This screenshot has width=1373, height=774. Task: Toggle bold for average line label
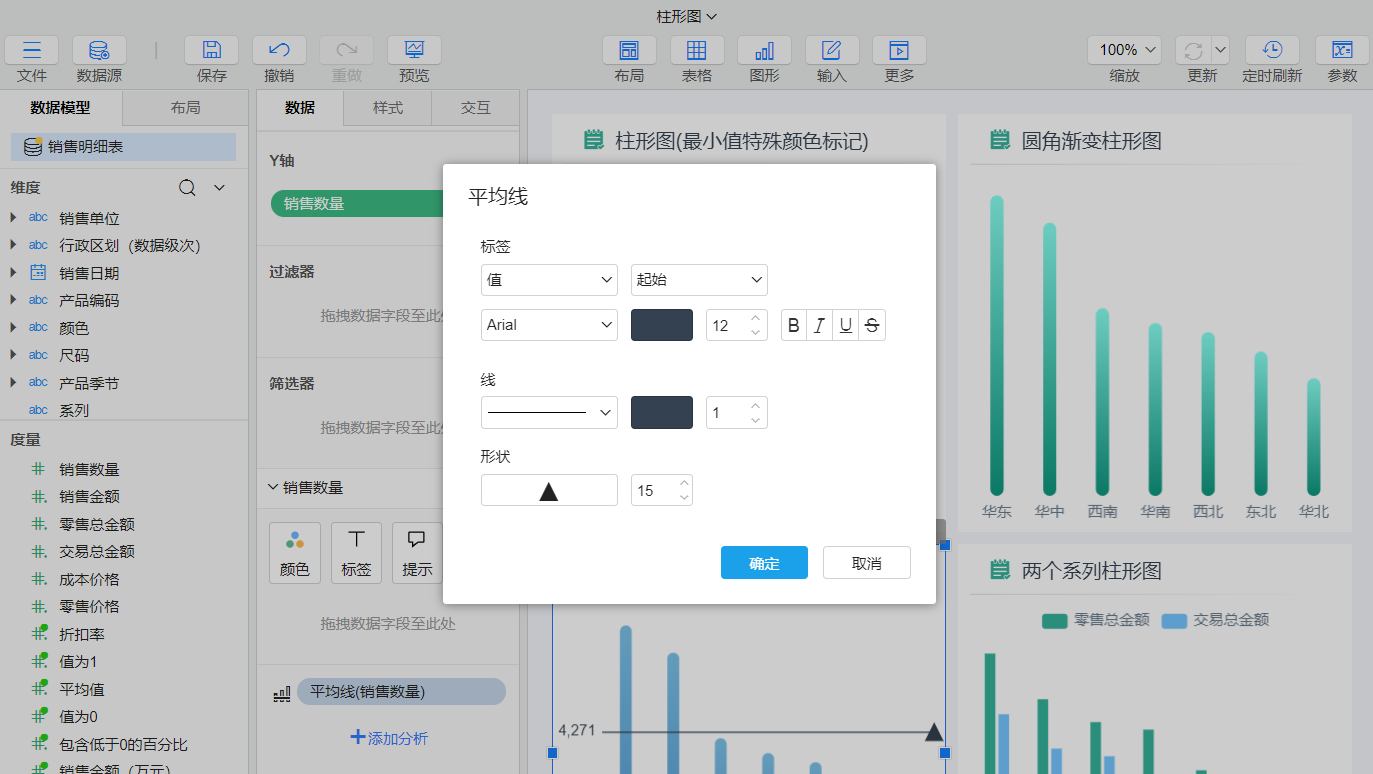pyautogui.click(x=794, y=325)
